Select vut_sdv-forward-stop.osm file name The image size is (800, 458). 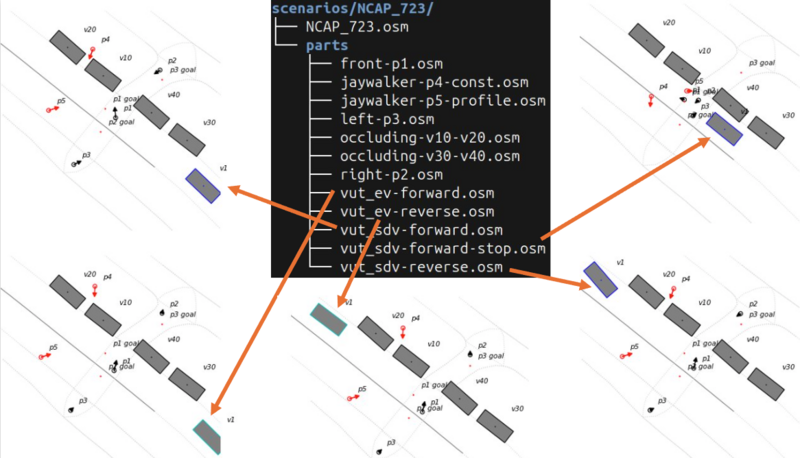(x=443, y=248)
